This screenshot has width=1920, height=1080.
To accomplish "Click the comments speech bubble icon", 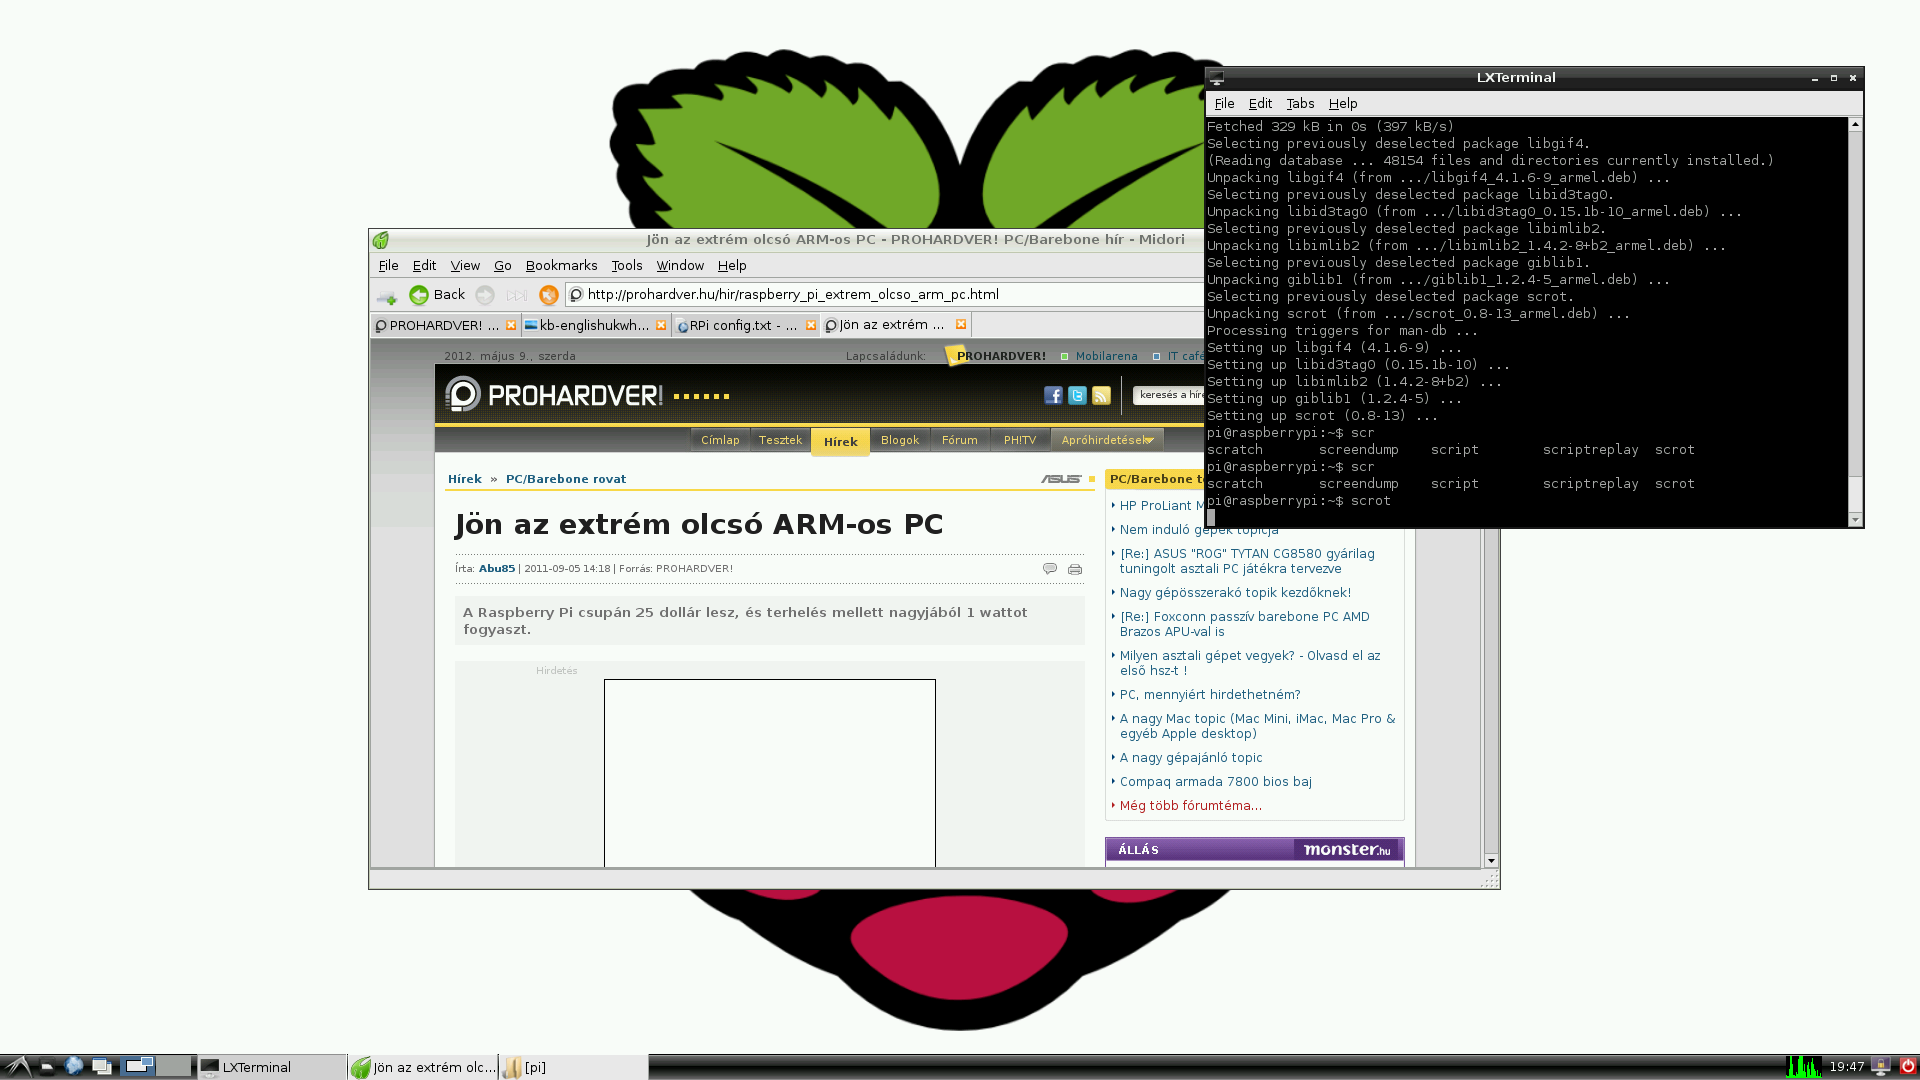I will (x=1050, y=569).
